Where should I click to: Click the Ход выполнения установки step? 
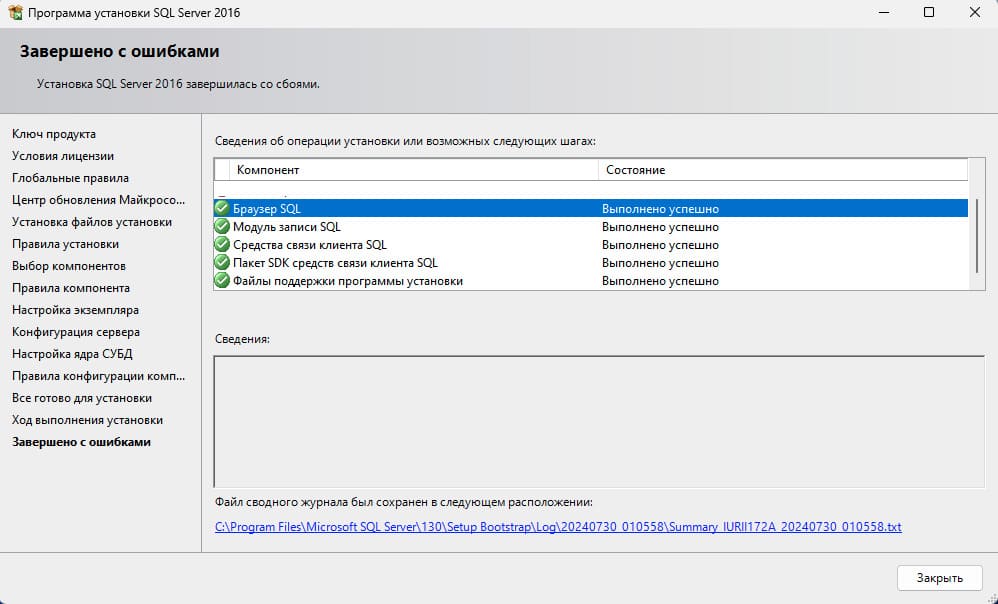pyautogui.click(x=87, y=420)
